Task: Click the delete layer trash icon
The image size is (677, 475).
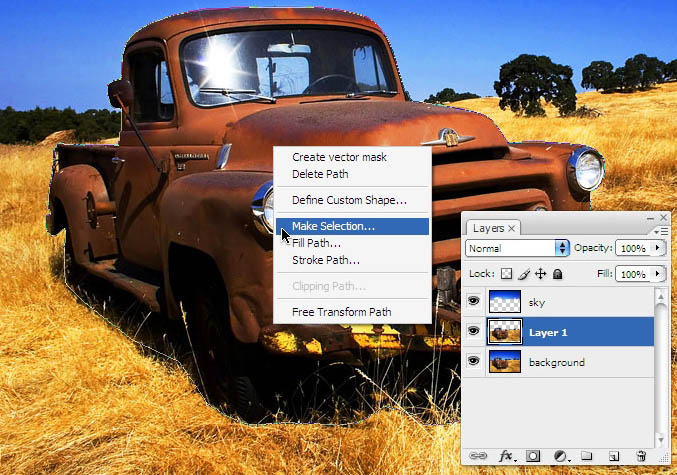Action: 641,456
